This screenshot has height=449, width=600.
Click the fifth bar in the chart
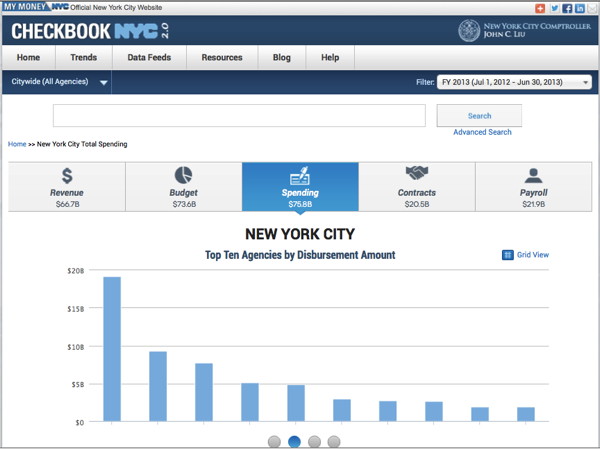click(x=296, y=403)
